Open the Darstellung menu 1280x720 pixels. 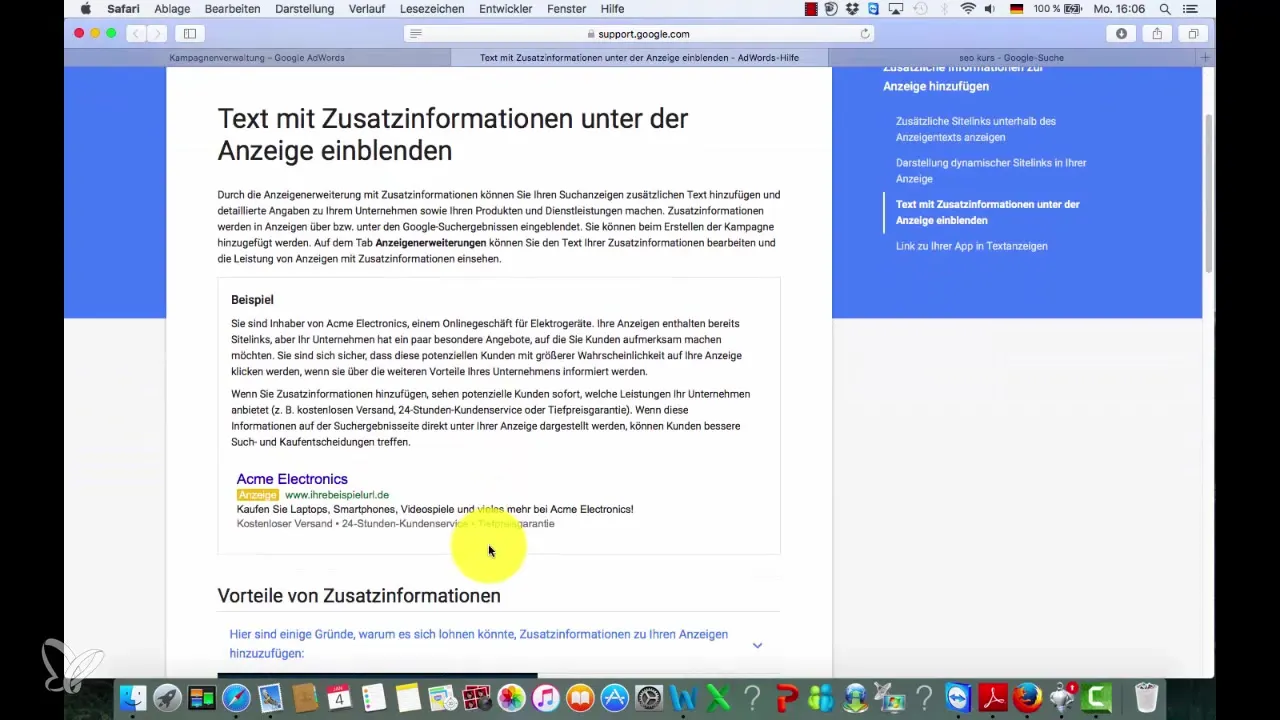coord(303,9)
